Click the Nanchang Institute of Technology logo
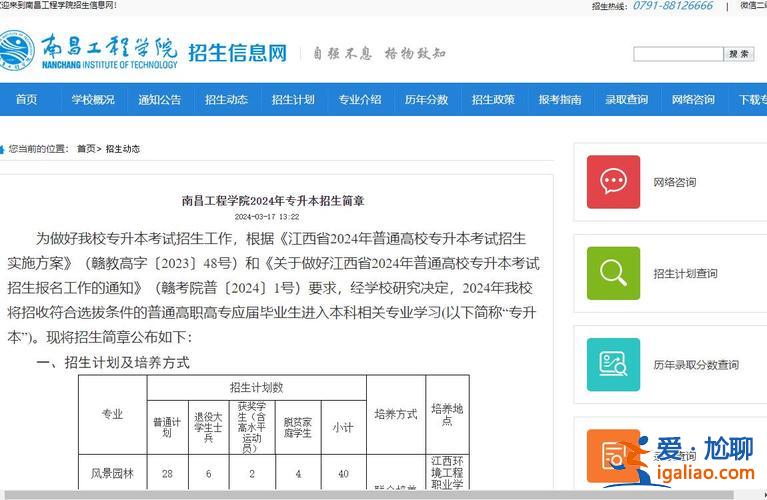This screenshot has width=767, height=500. 89,51
